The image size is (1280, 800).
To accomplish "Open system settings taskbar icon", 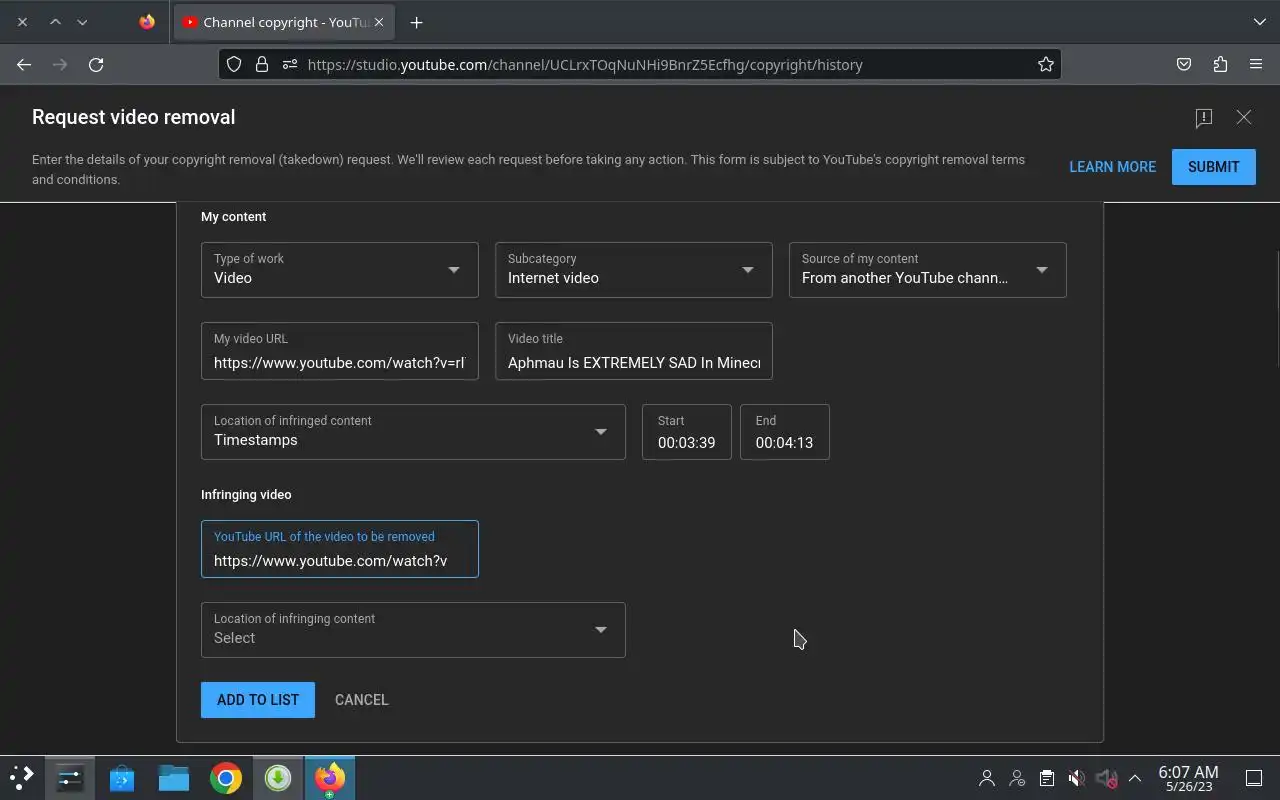I will (x=70, y=777).
